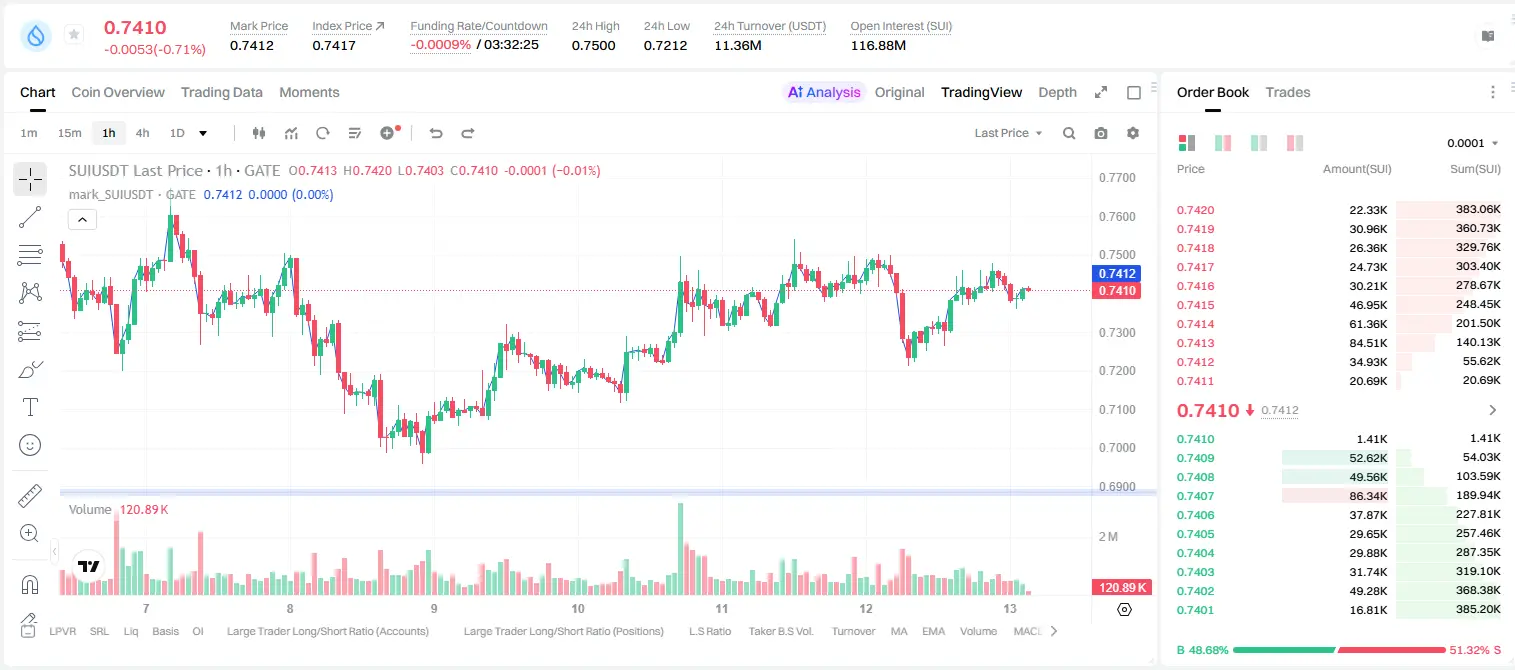The height and width of the screenshot is (670, 1515).
Task: Switch to the Trades tab
Action: 1287,92
